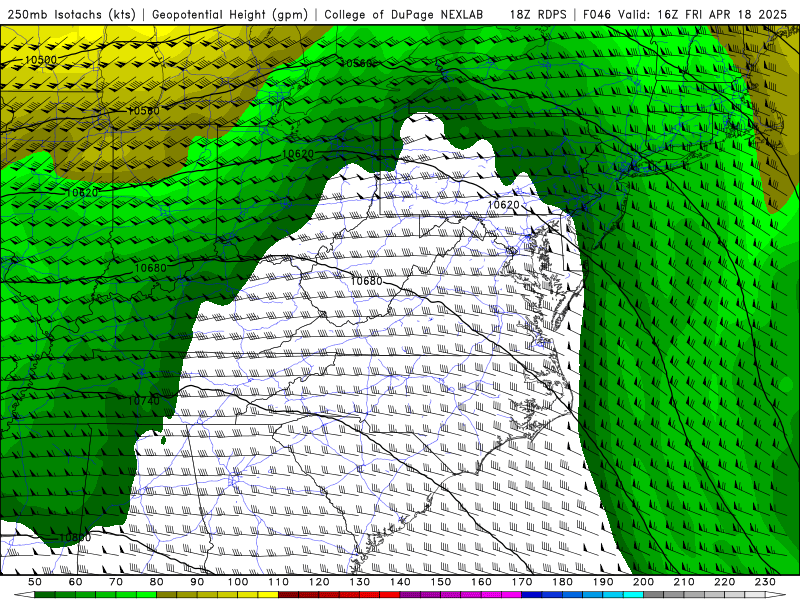Screen dimensions: 800x600
Task: Click the 220 value on the color scale
Action: 724,582
